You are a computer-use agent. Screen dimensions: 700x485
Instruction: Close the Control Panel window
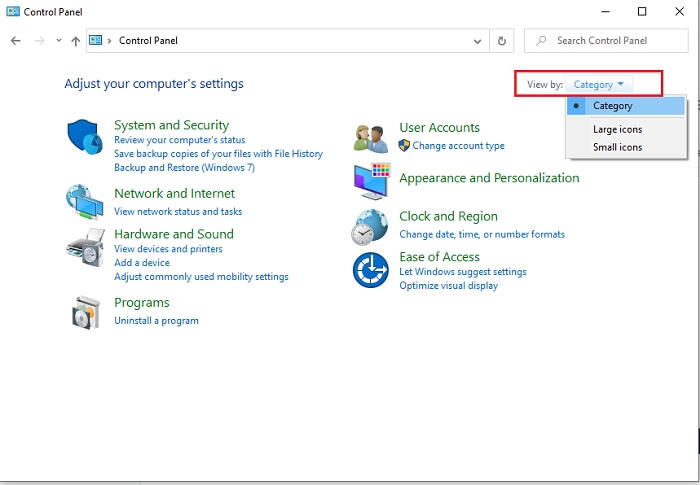pos(679,12)
